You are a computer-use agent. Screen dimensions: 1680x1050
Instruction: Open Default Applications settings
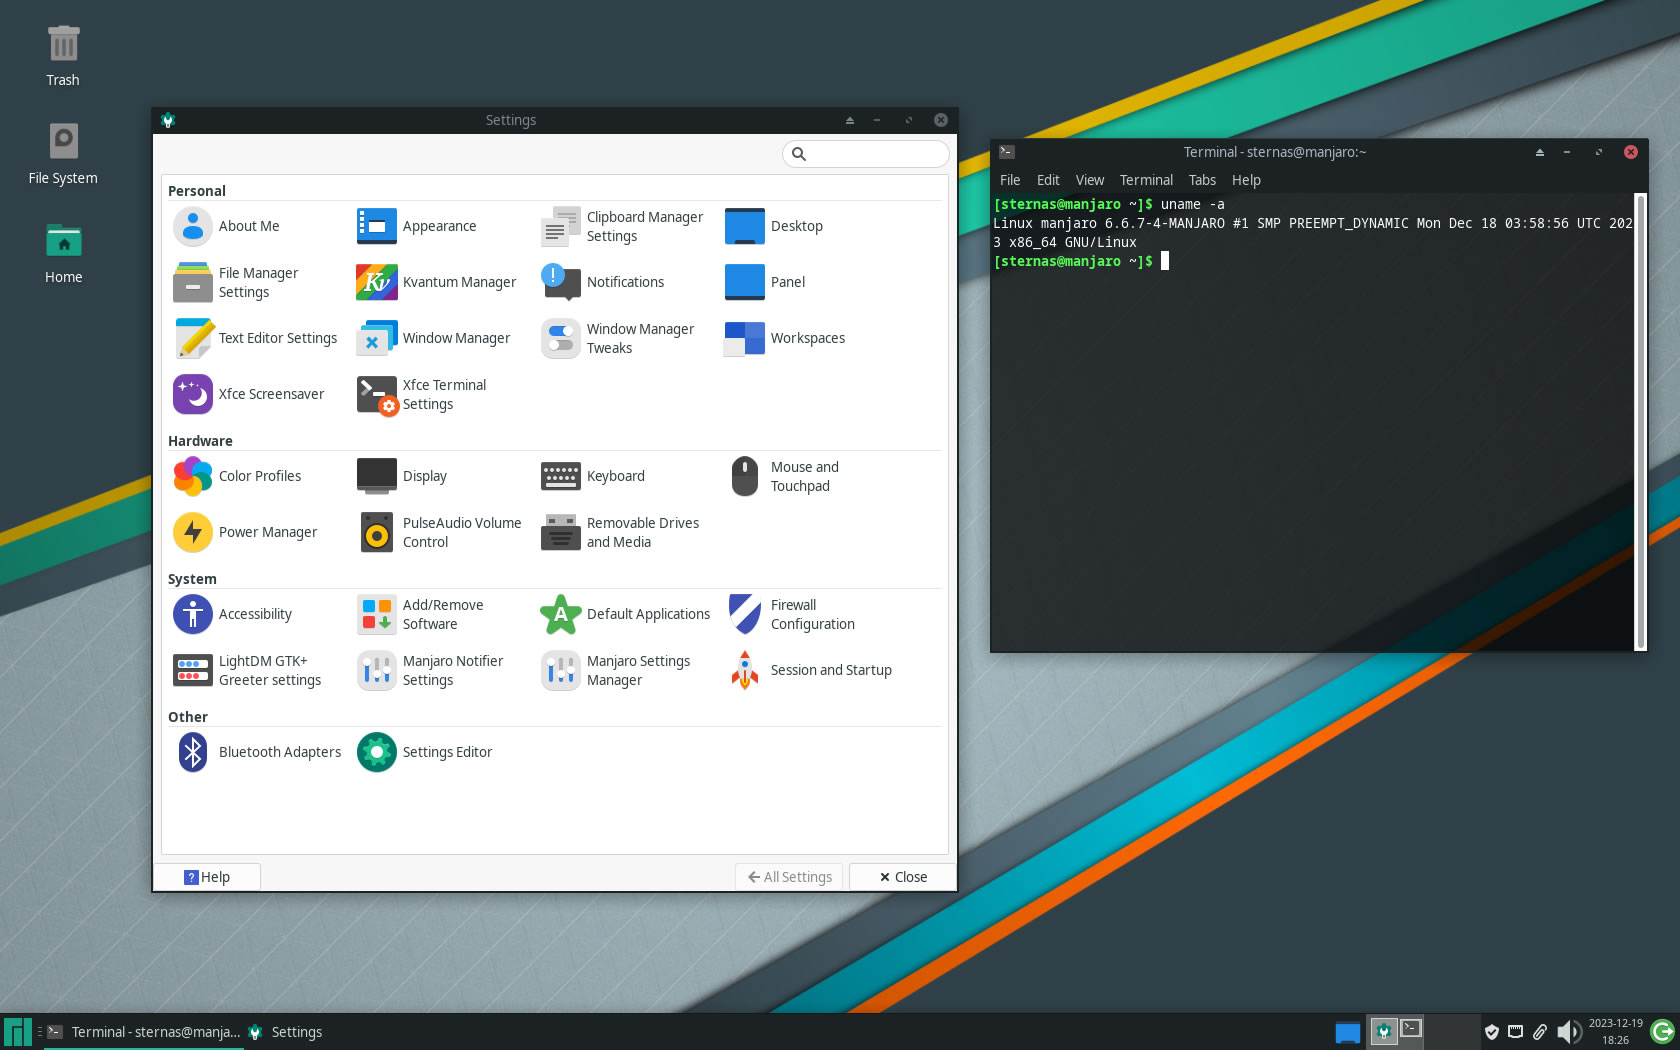626,614
